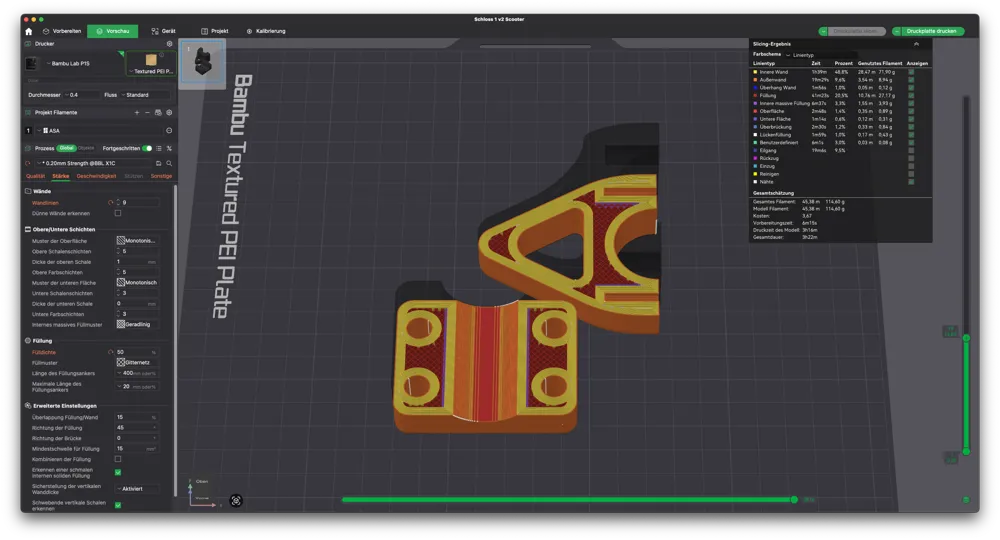Screen dimensions: 1000x540
Task: Hide Nähte seams checkbox
Action: coord(911,182)
